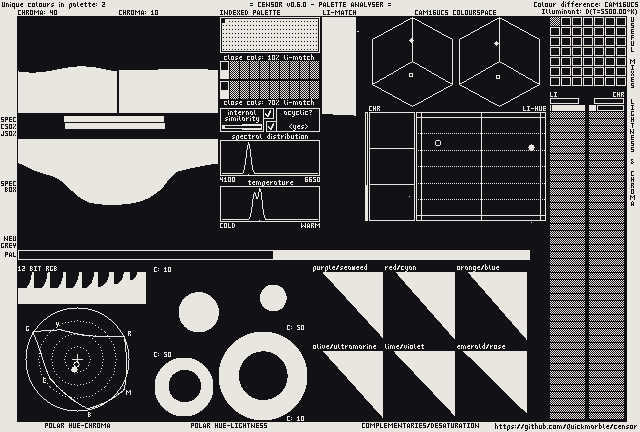The height and width of the screenshot is (432, 640).
Task: Click the diamond marker in the right CAM16UCS cube
Action: coord(496,43)
